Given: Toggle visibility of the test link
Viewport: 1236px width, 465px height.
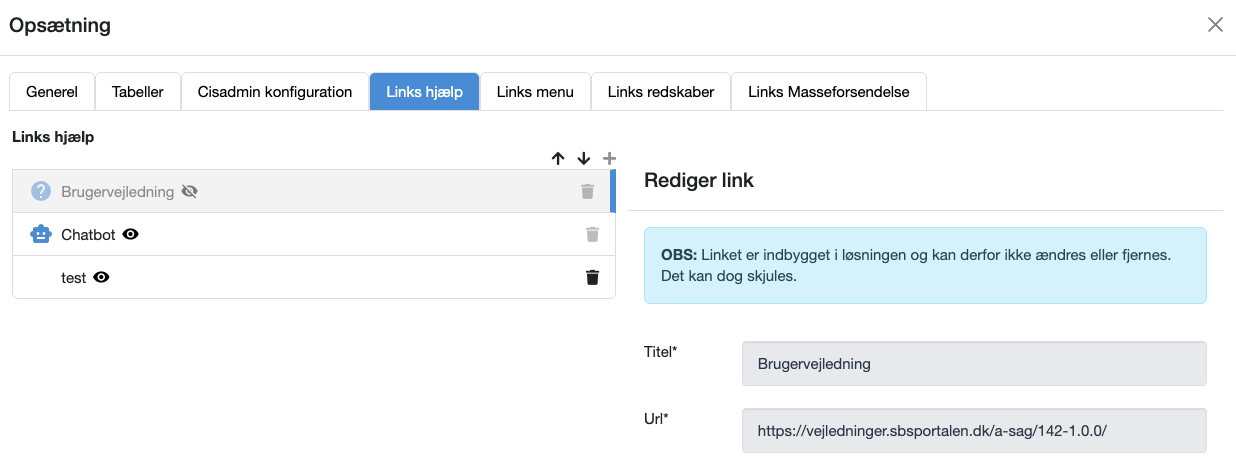Looking at the screenshot, I should 101,277.
